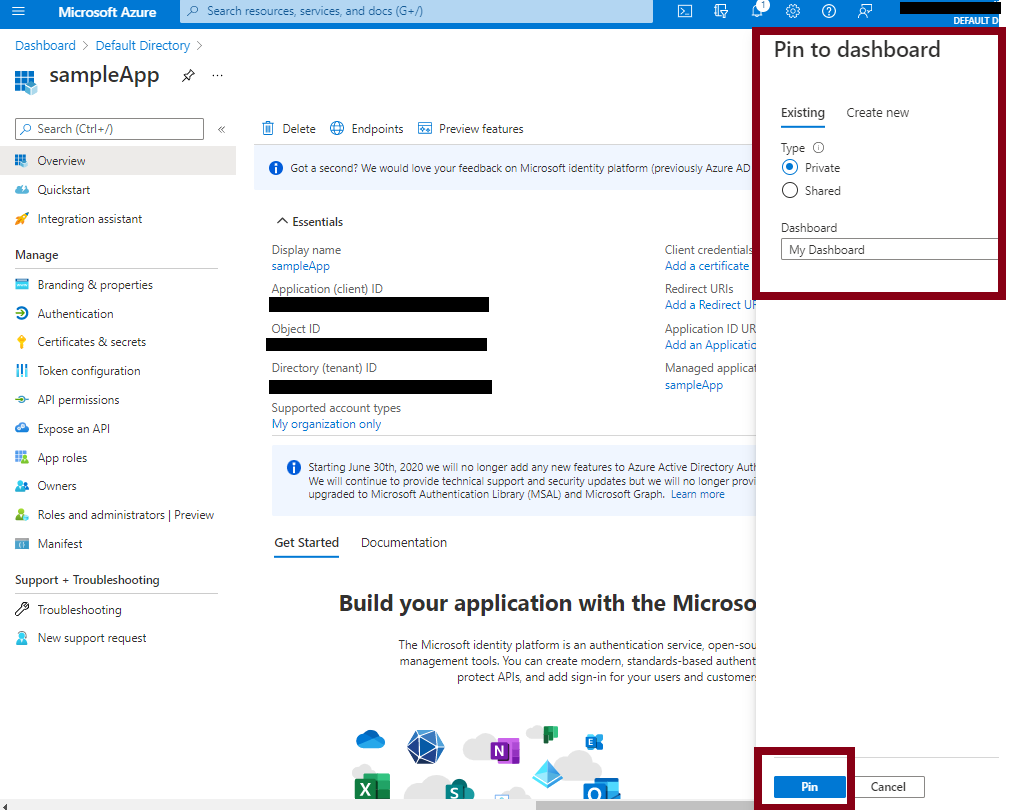Viewport: 1013px width, 810px height.
Task: Open the notifications bell
Action: tap(757, 11)
